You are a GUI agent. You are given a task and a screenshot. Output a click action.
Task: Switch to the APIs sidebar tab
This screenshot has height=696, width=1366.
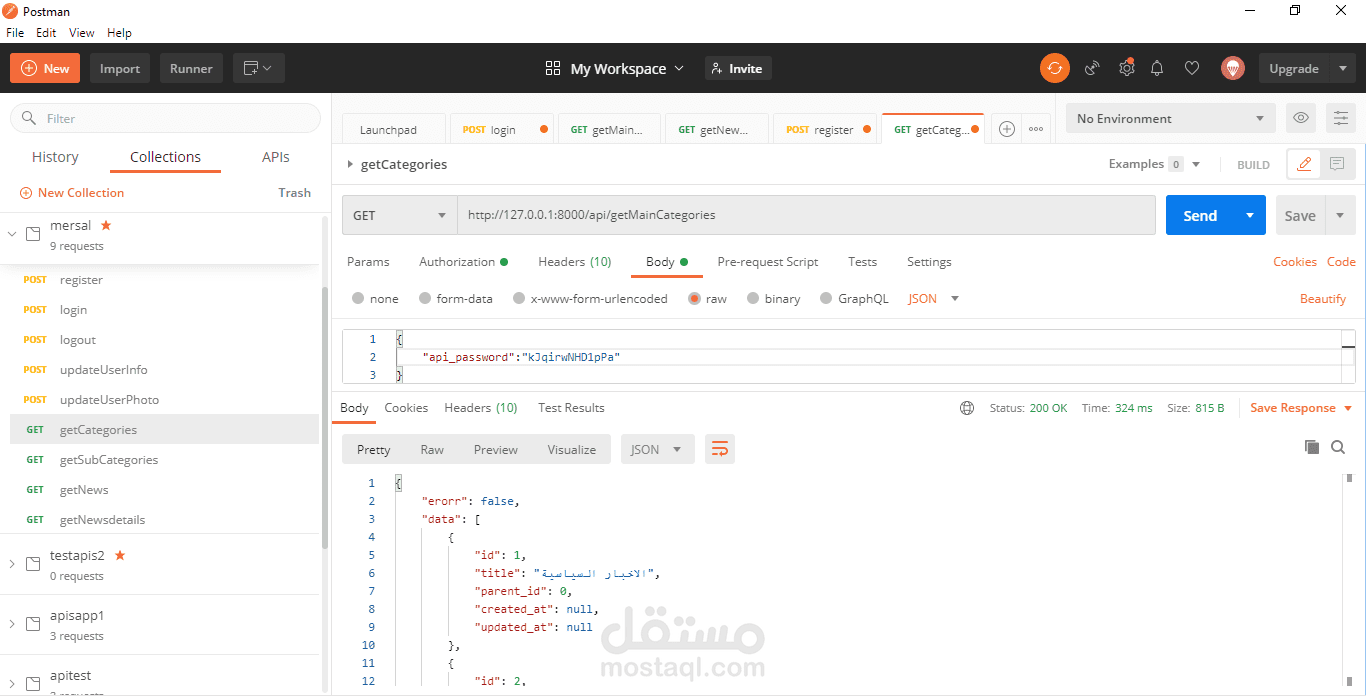(x=276, y=157)
